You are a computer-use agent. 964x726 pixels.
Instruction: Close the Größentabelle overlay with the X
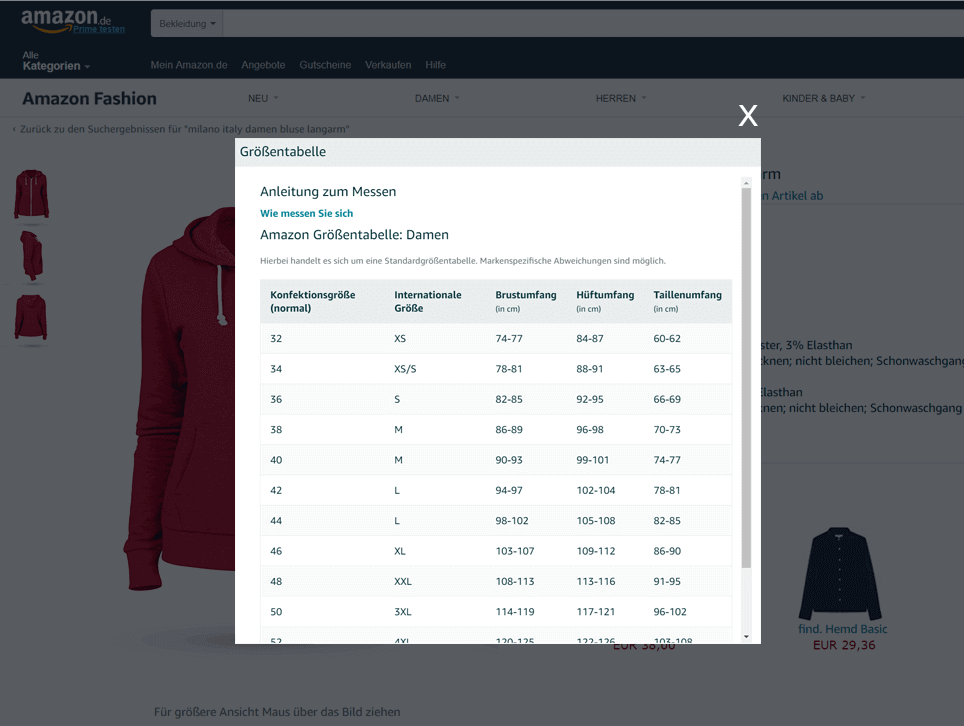[x=748, y=116]
